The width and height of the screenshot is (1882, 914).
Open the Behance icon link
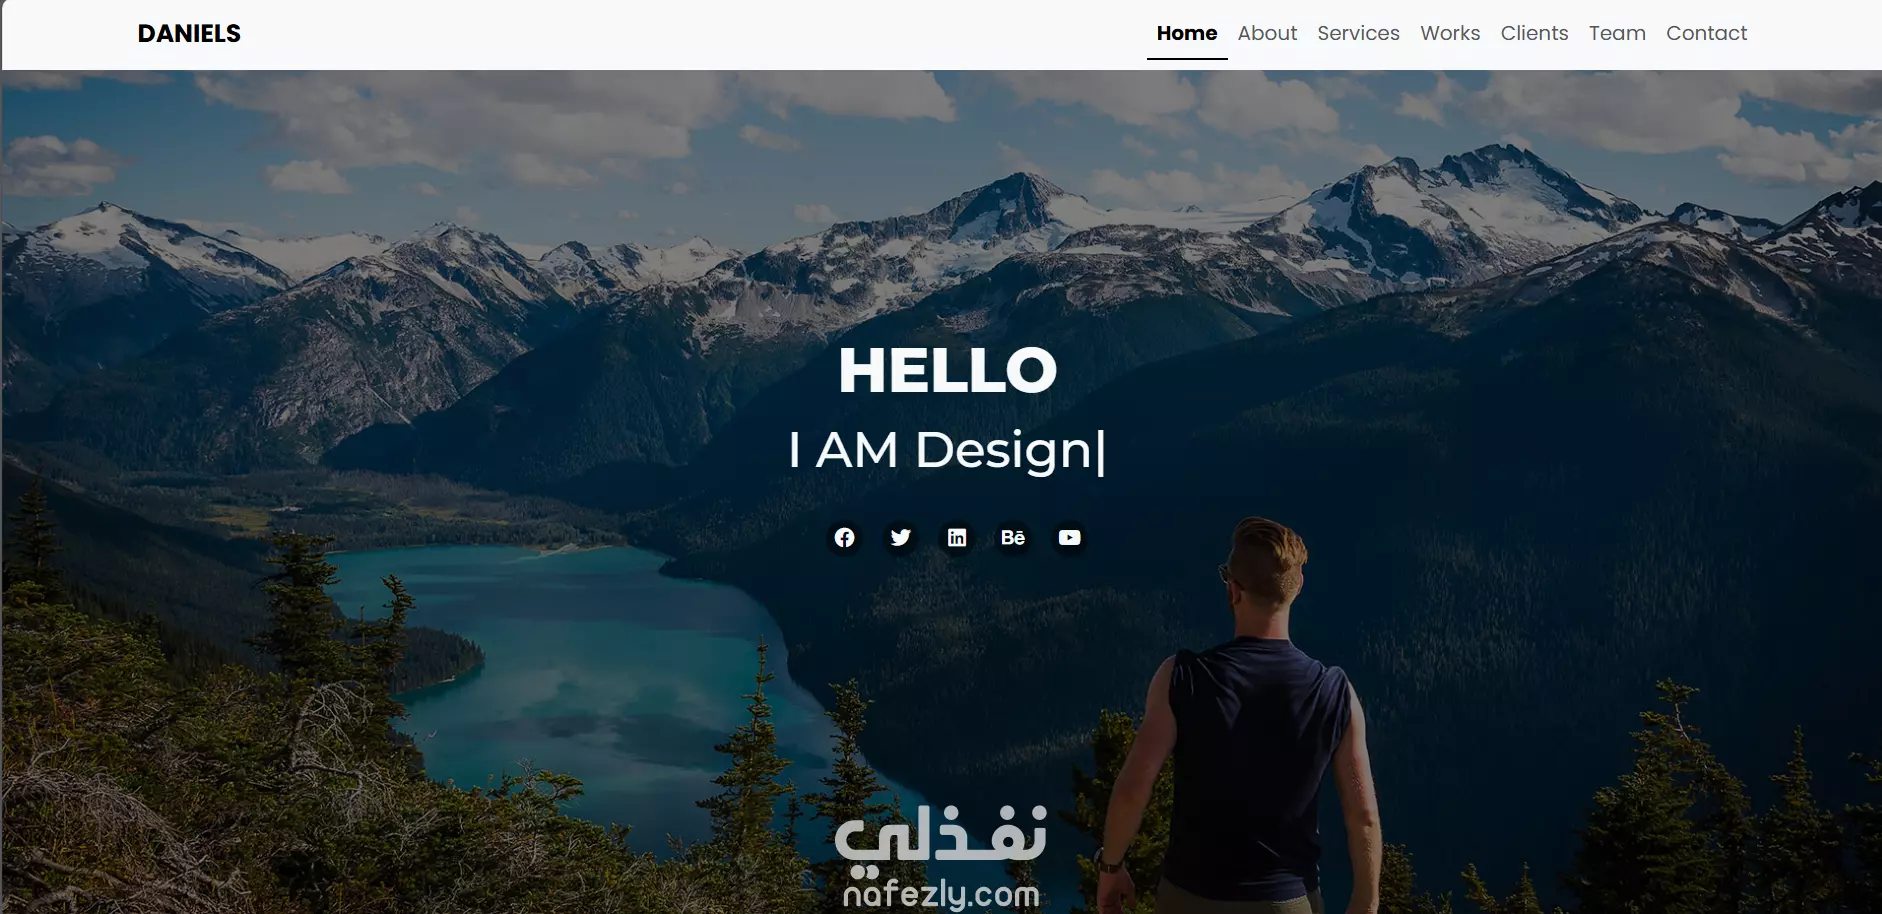pos(1013,538)
